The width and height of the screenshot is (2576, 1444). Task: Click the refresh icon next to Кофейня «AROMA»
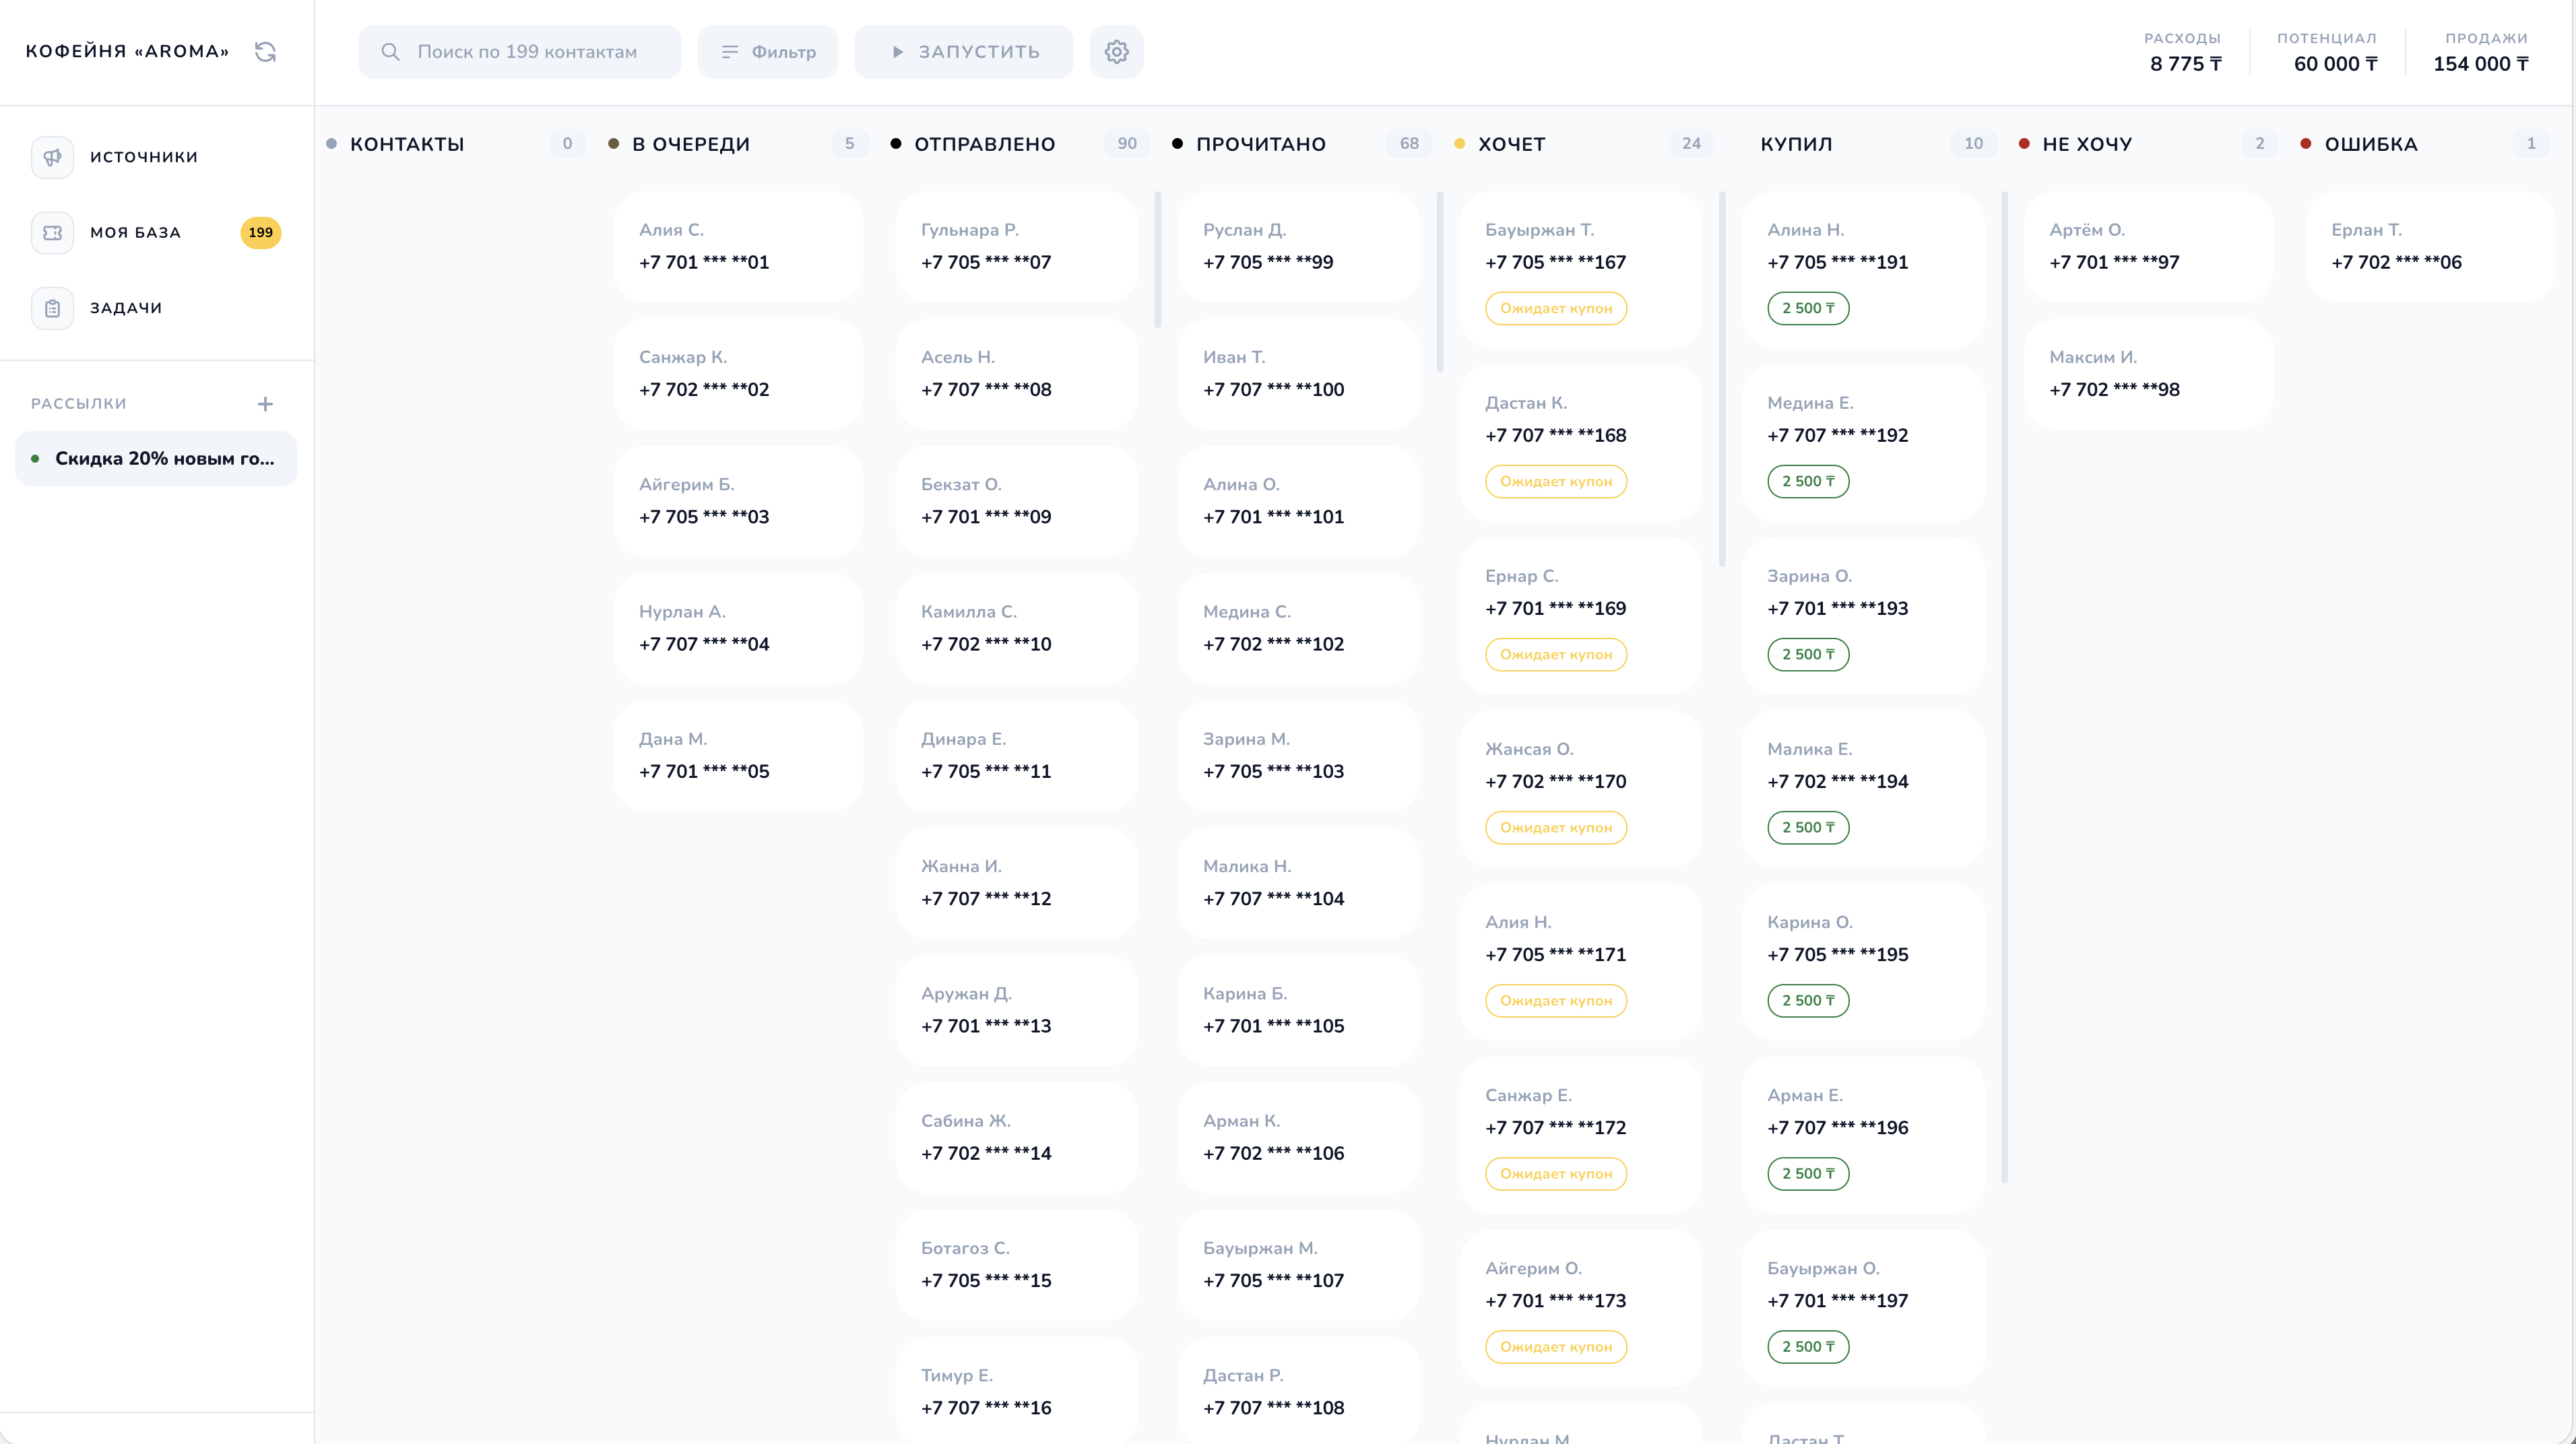click(265, 52)
